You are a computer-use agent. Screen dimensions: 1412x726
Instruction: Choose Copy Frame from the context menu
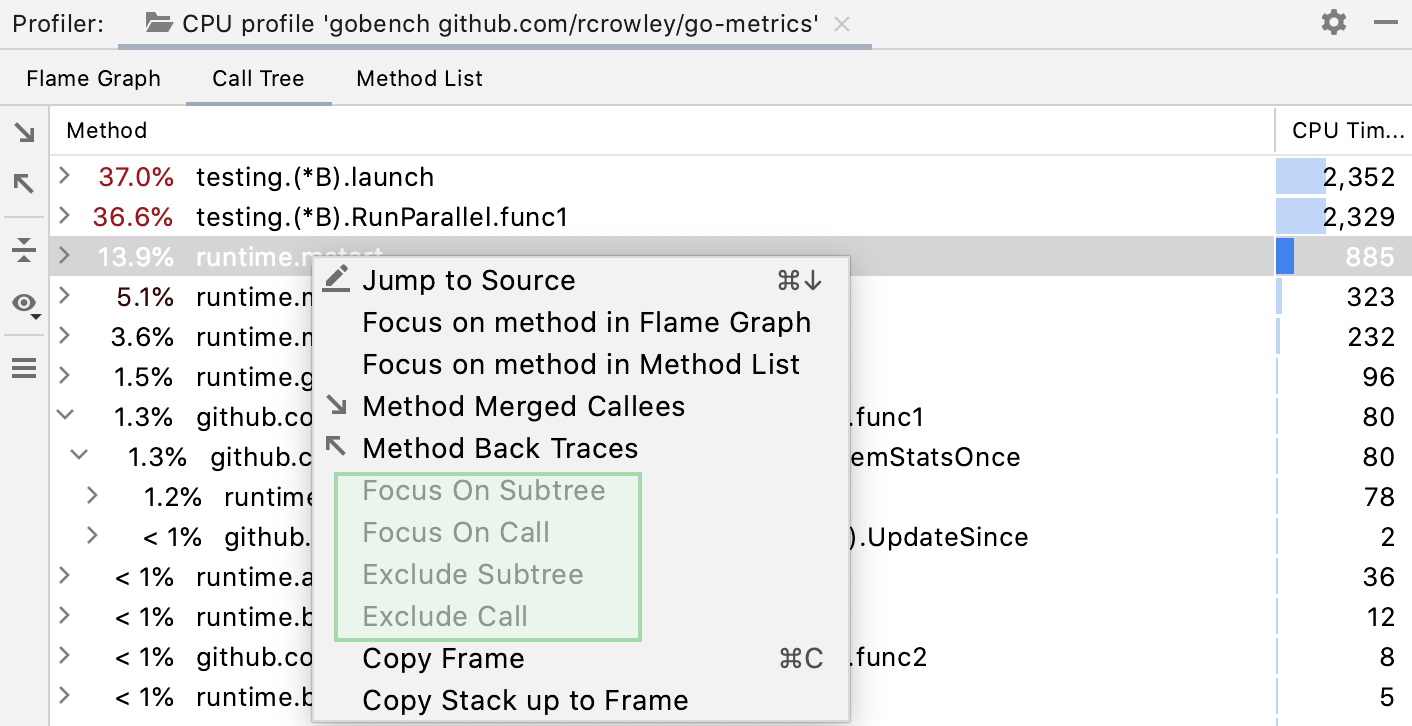click(x=443, y=659)
